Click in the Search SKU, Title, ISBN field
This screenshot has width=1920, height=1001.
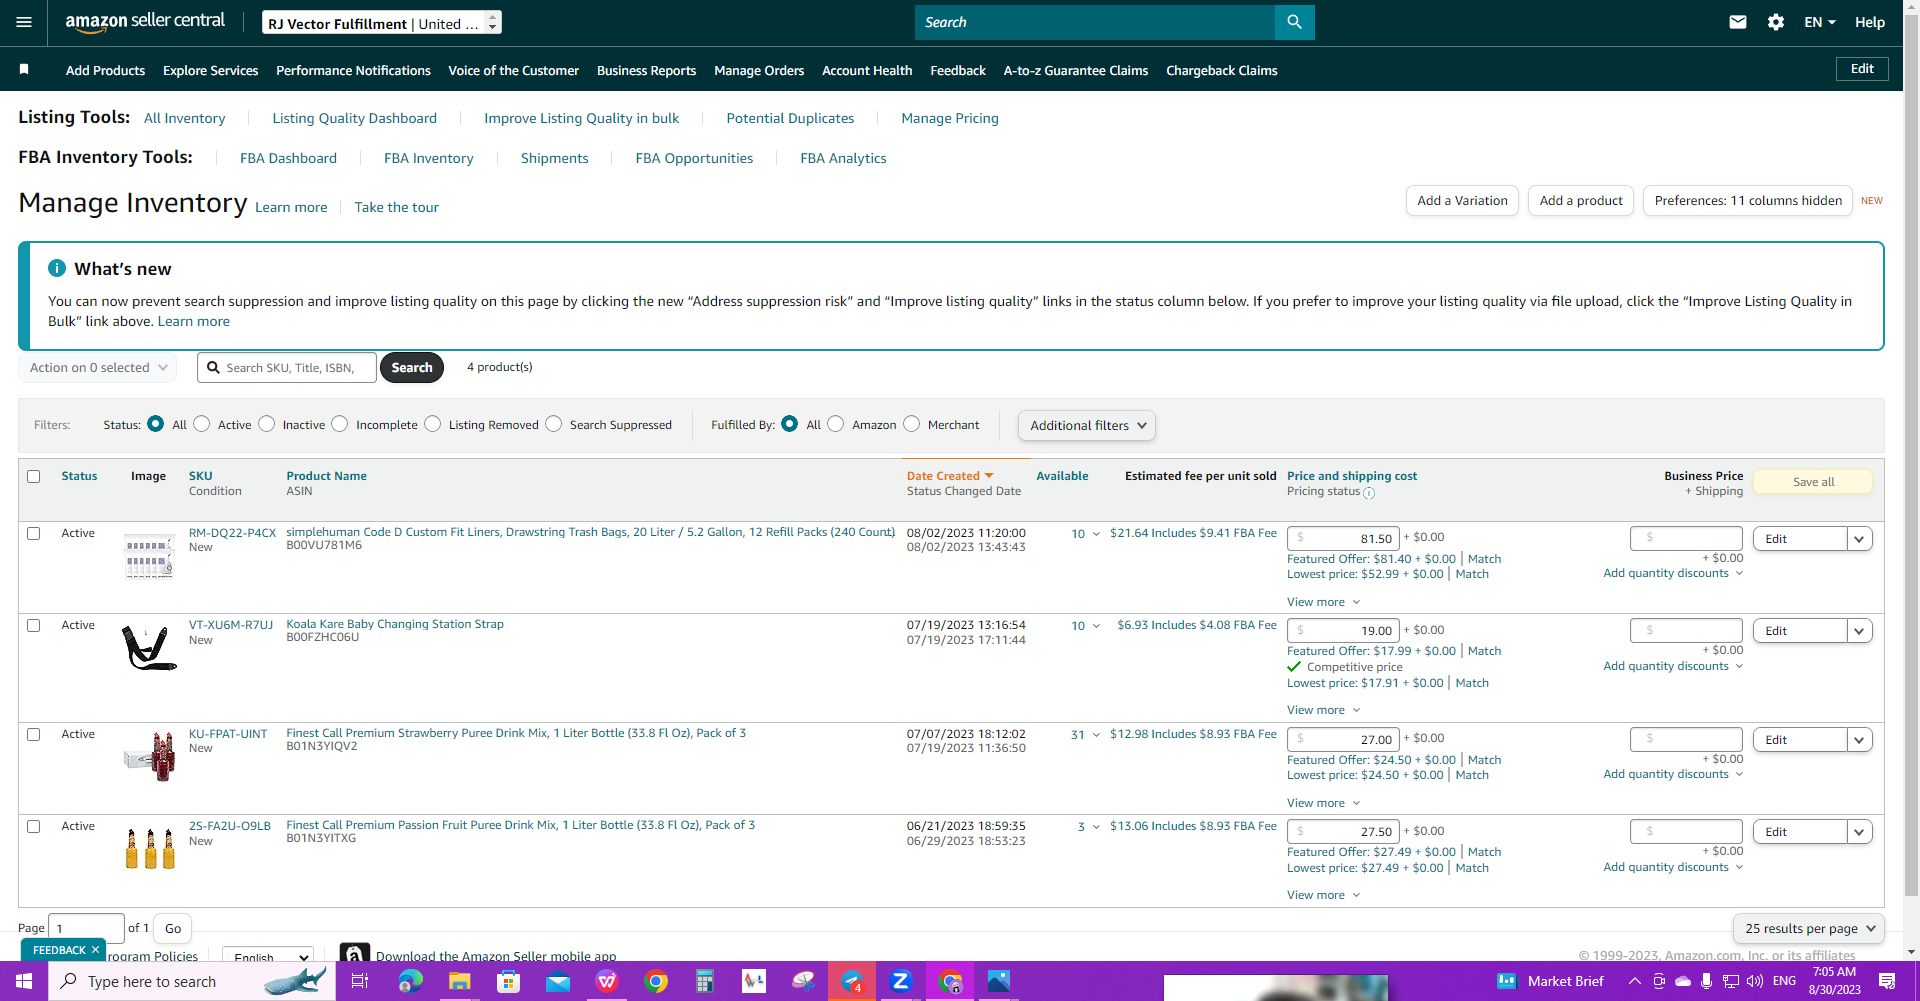[287, 368]
